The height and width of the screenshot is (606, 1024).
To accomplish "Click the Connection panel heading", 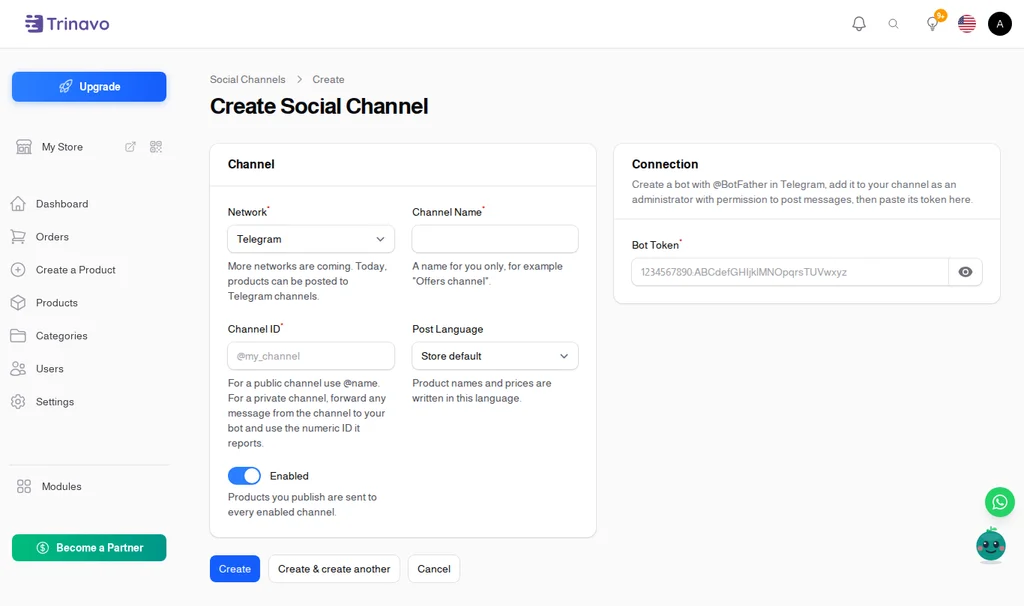I will [665, 165].
